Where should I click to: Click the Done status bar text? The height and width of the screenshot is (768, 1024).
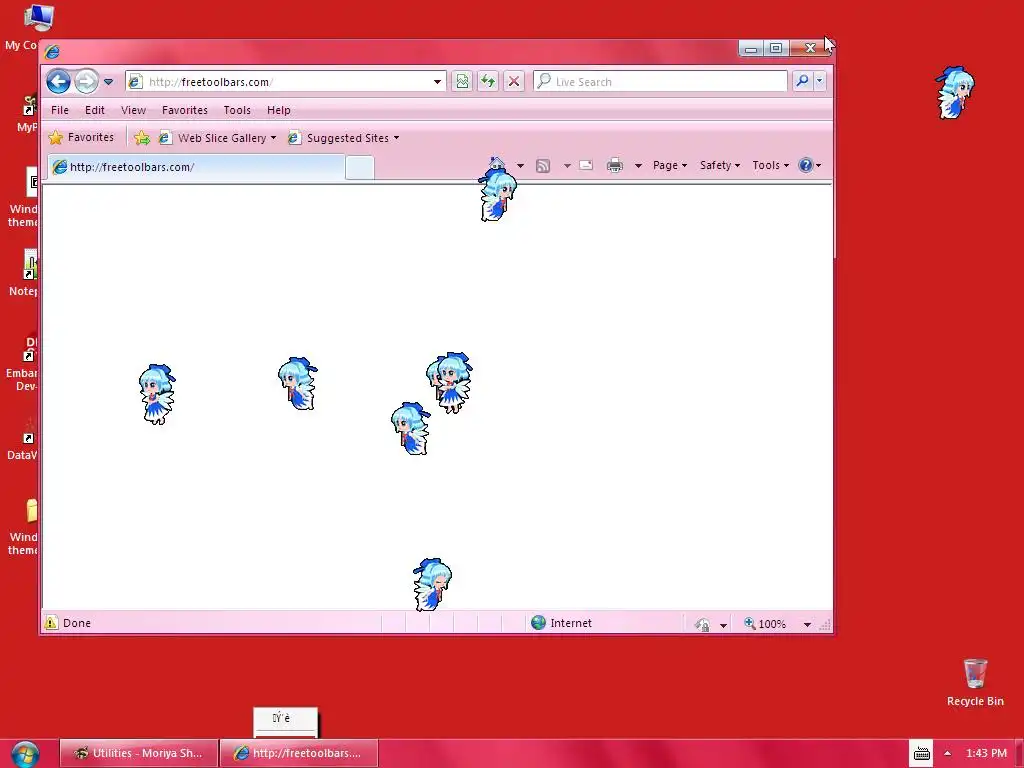click(77, 623)
